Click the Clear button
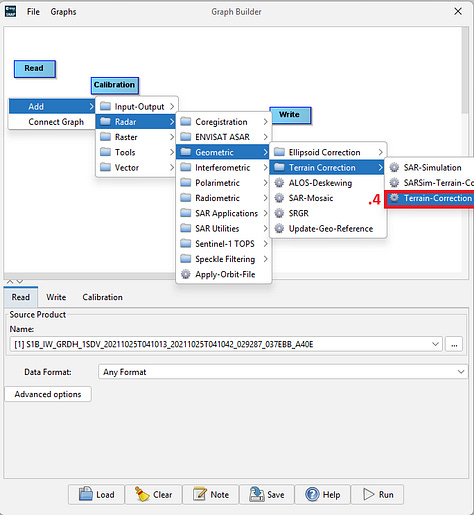474x515 pixels. pyautogui.click(x=154, y=495)
